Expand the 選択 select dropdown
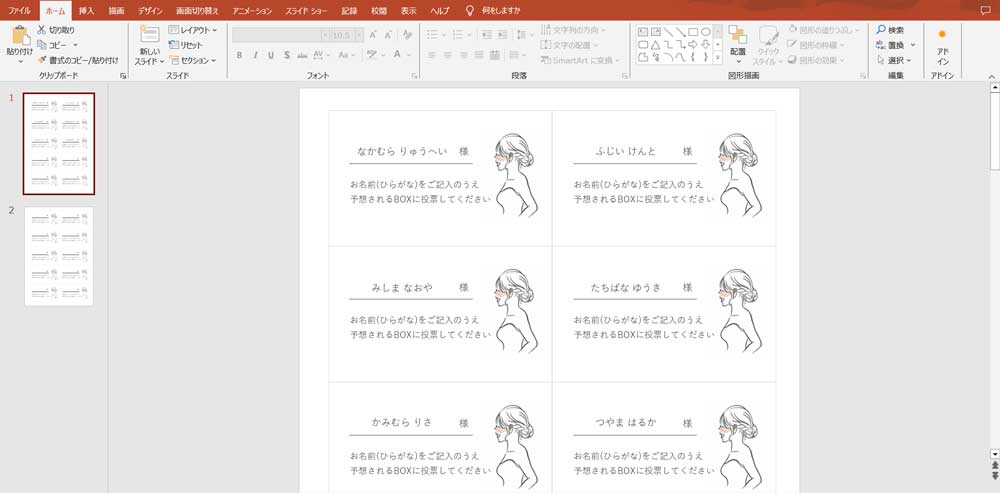The width and height of the screenshot is (1000, 493). (894, 60)
